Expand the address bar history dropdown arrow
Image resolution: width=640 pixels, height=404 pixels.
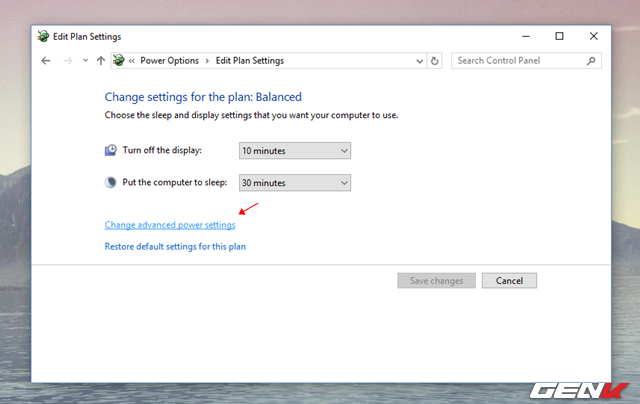coord(419,61)
